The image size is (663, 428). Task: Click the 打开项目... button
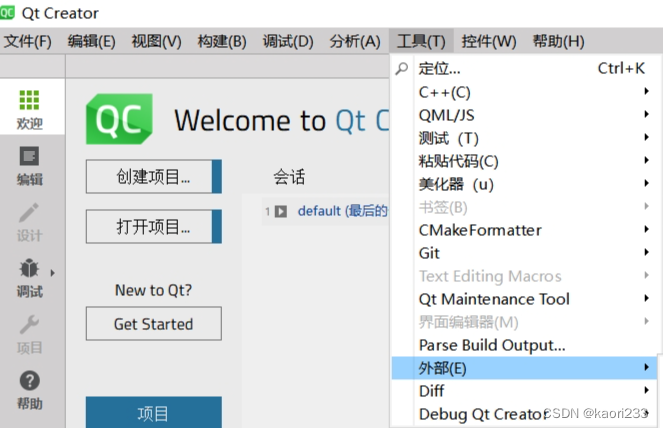click(153, 227)
